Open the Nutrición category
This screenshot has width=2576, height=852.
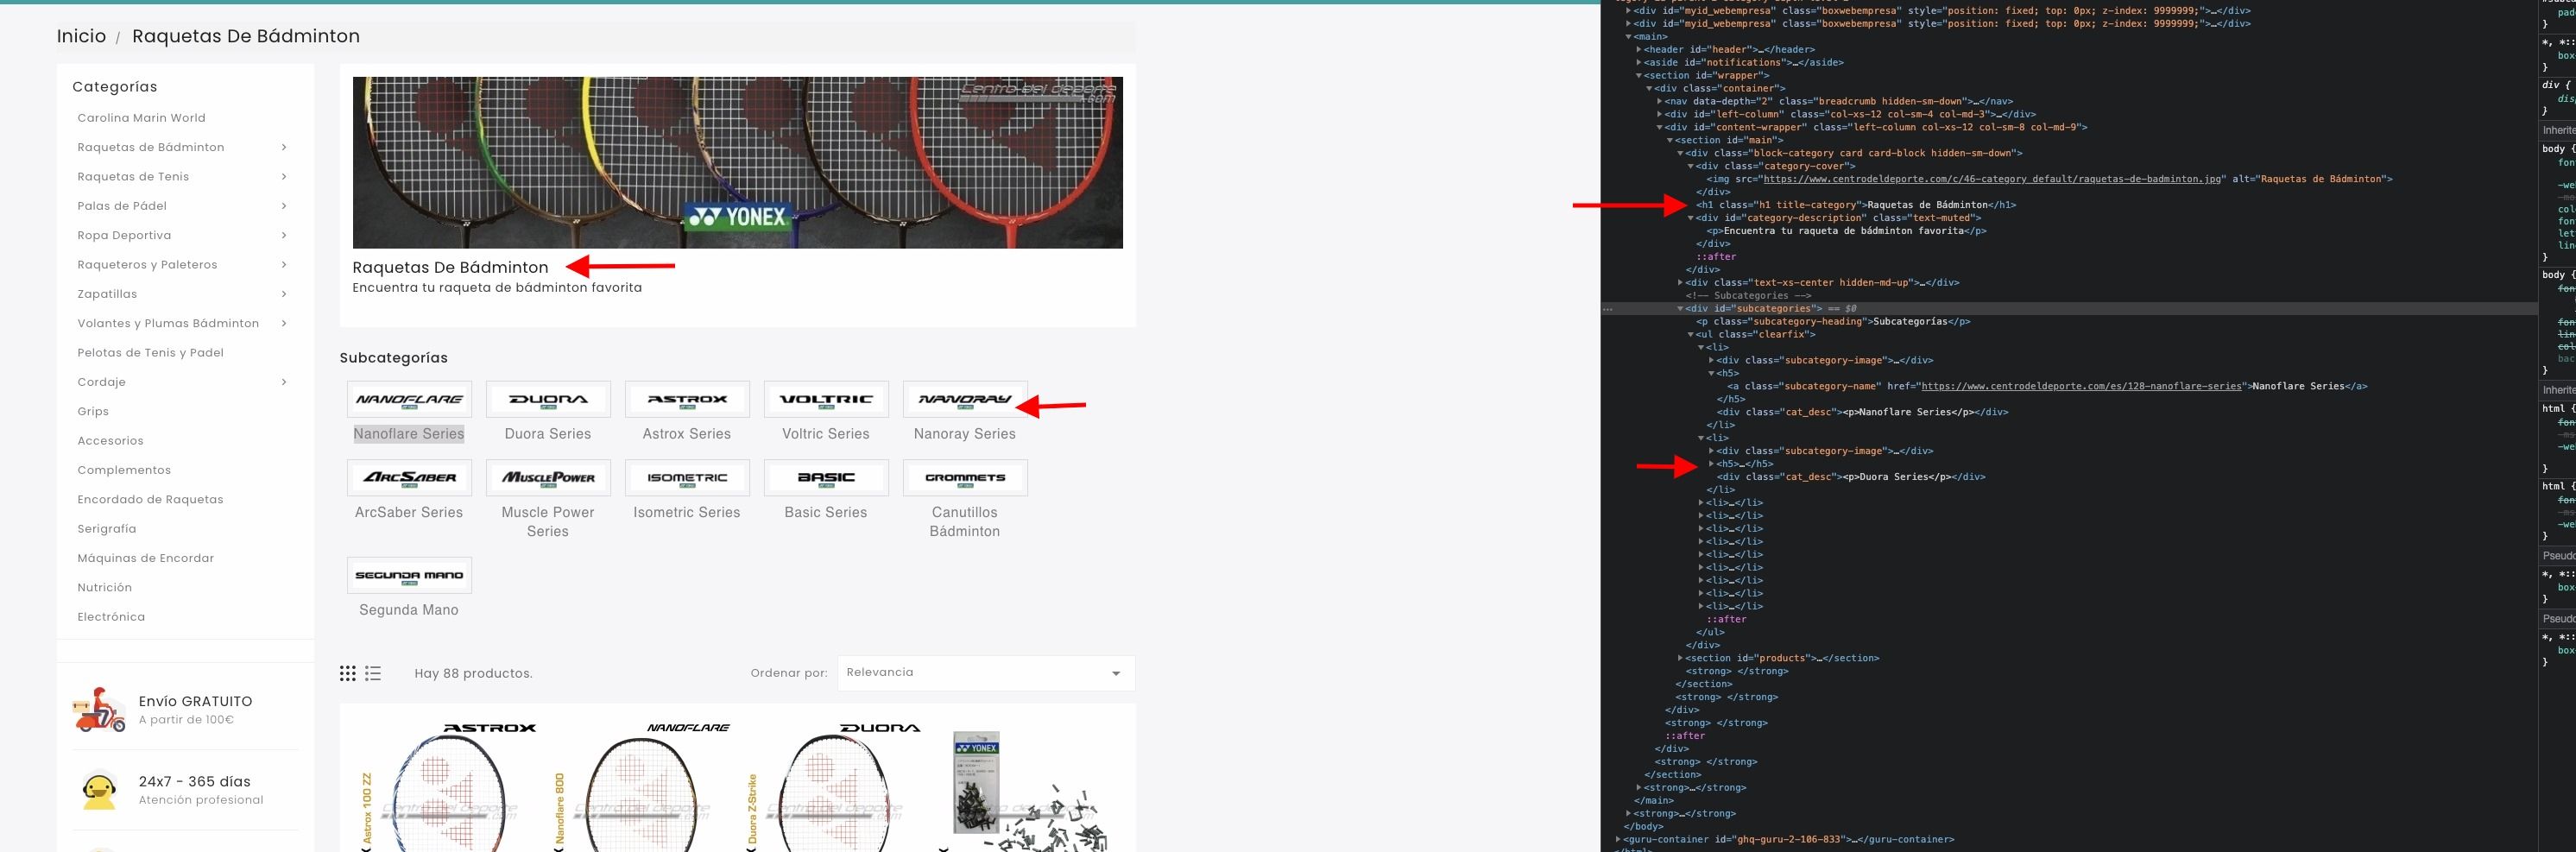pyautogui.click(x=104, y=587)
